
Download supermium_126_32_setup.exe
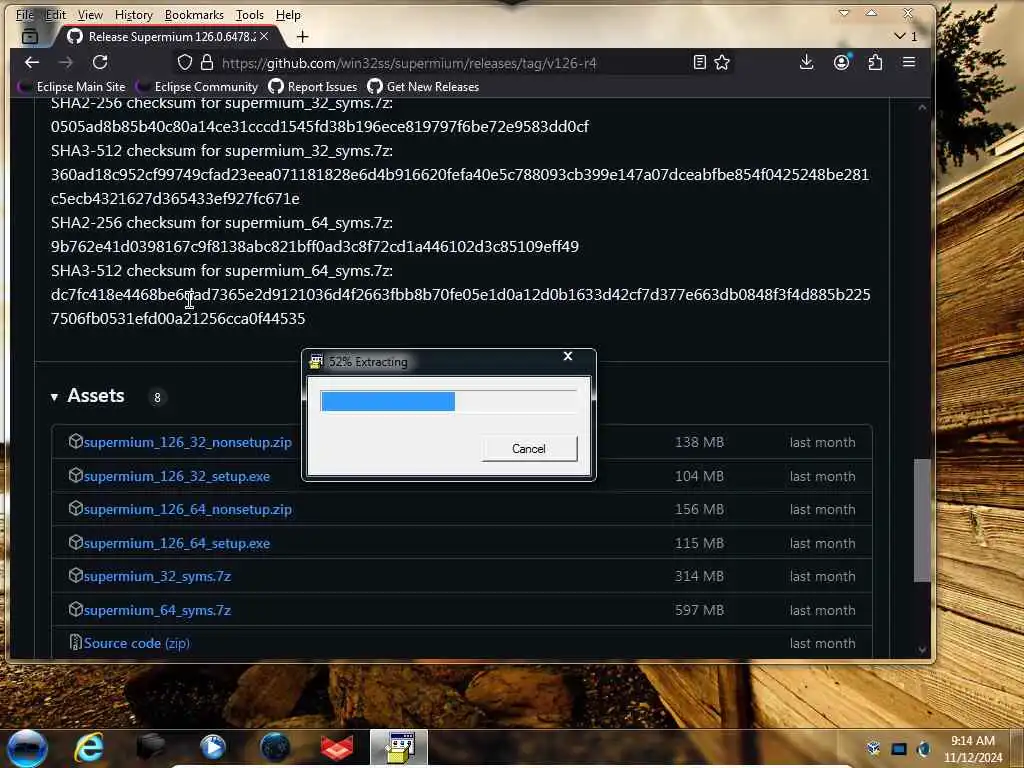click(x=176, y=476)
